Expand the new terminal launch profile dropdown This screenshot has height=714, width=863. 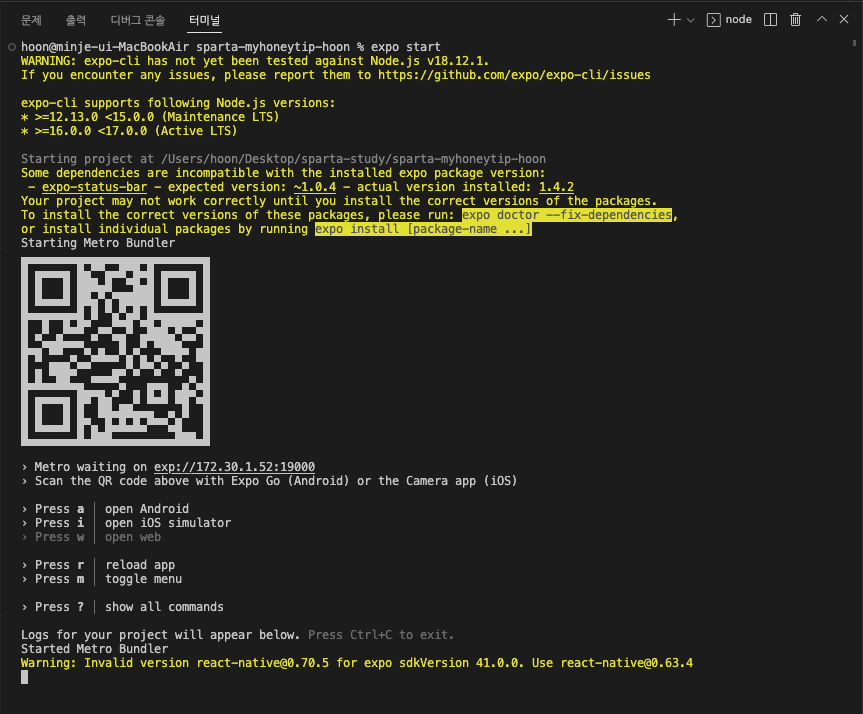pos(691,20)
